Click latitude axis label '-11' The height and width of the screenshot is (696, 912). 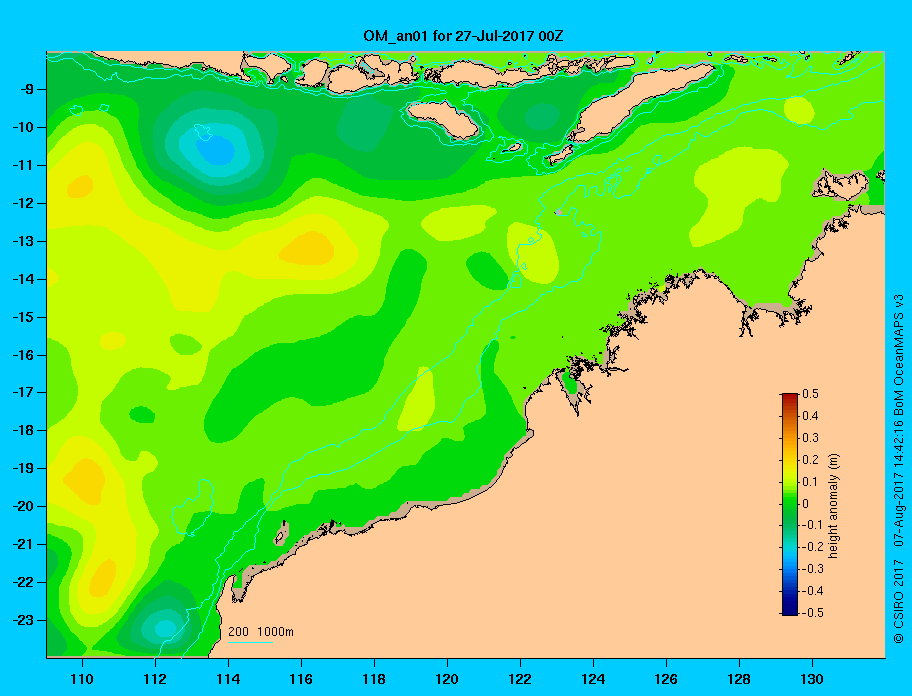[x=23, y=165]
